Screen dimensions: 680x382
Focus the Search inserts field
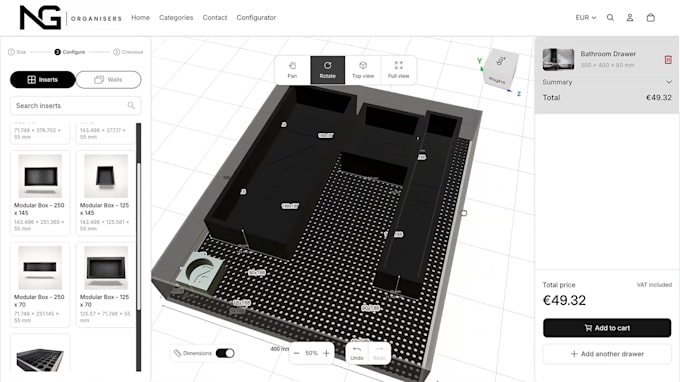[x=75, y=105]
